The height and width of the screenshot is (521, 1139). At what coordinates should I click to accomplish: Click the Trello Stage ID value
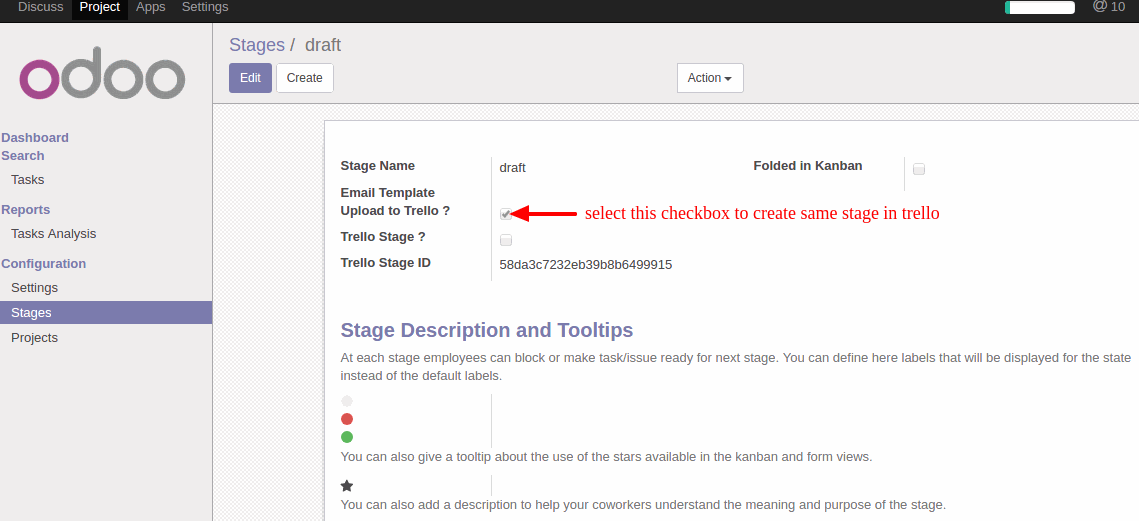(x=585, y=264)
